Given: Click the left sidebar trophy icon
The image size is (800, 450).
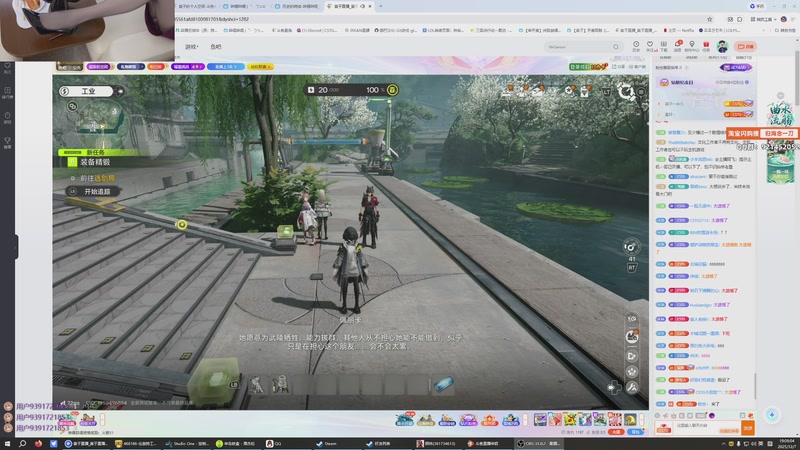Looking at the screenshot, I should (7, 142).
